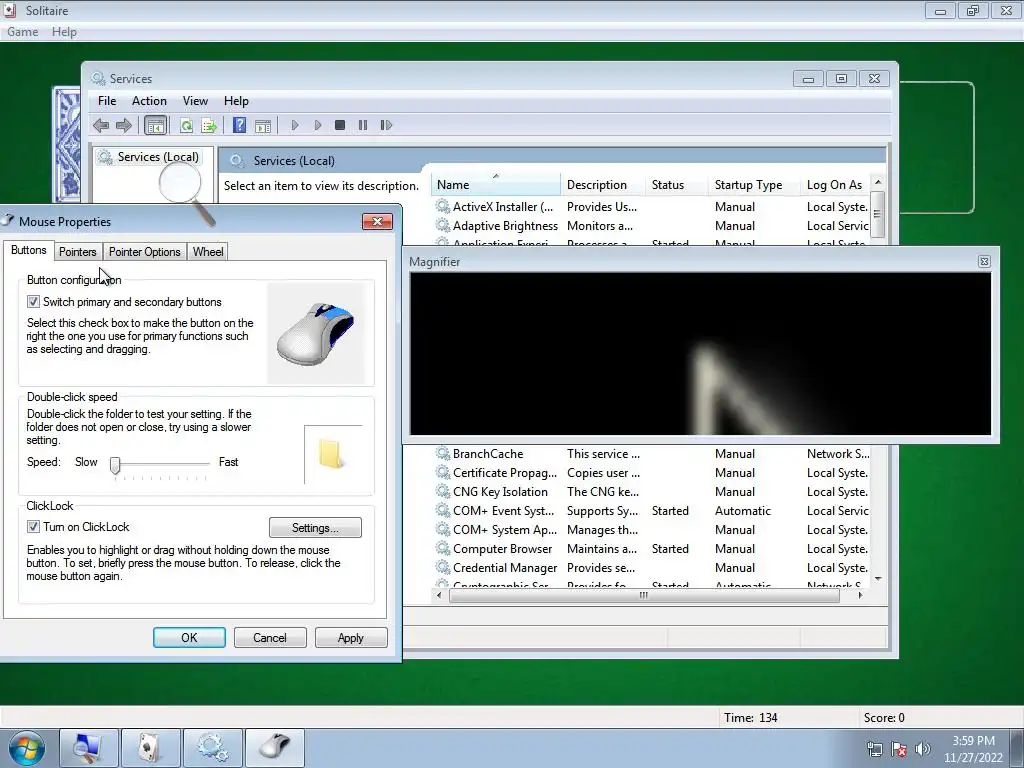The height and width of the screenshot is (768, 1024).
Task: Click services list scroll up arrow
Action: (878, 182)
